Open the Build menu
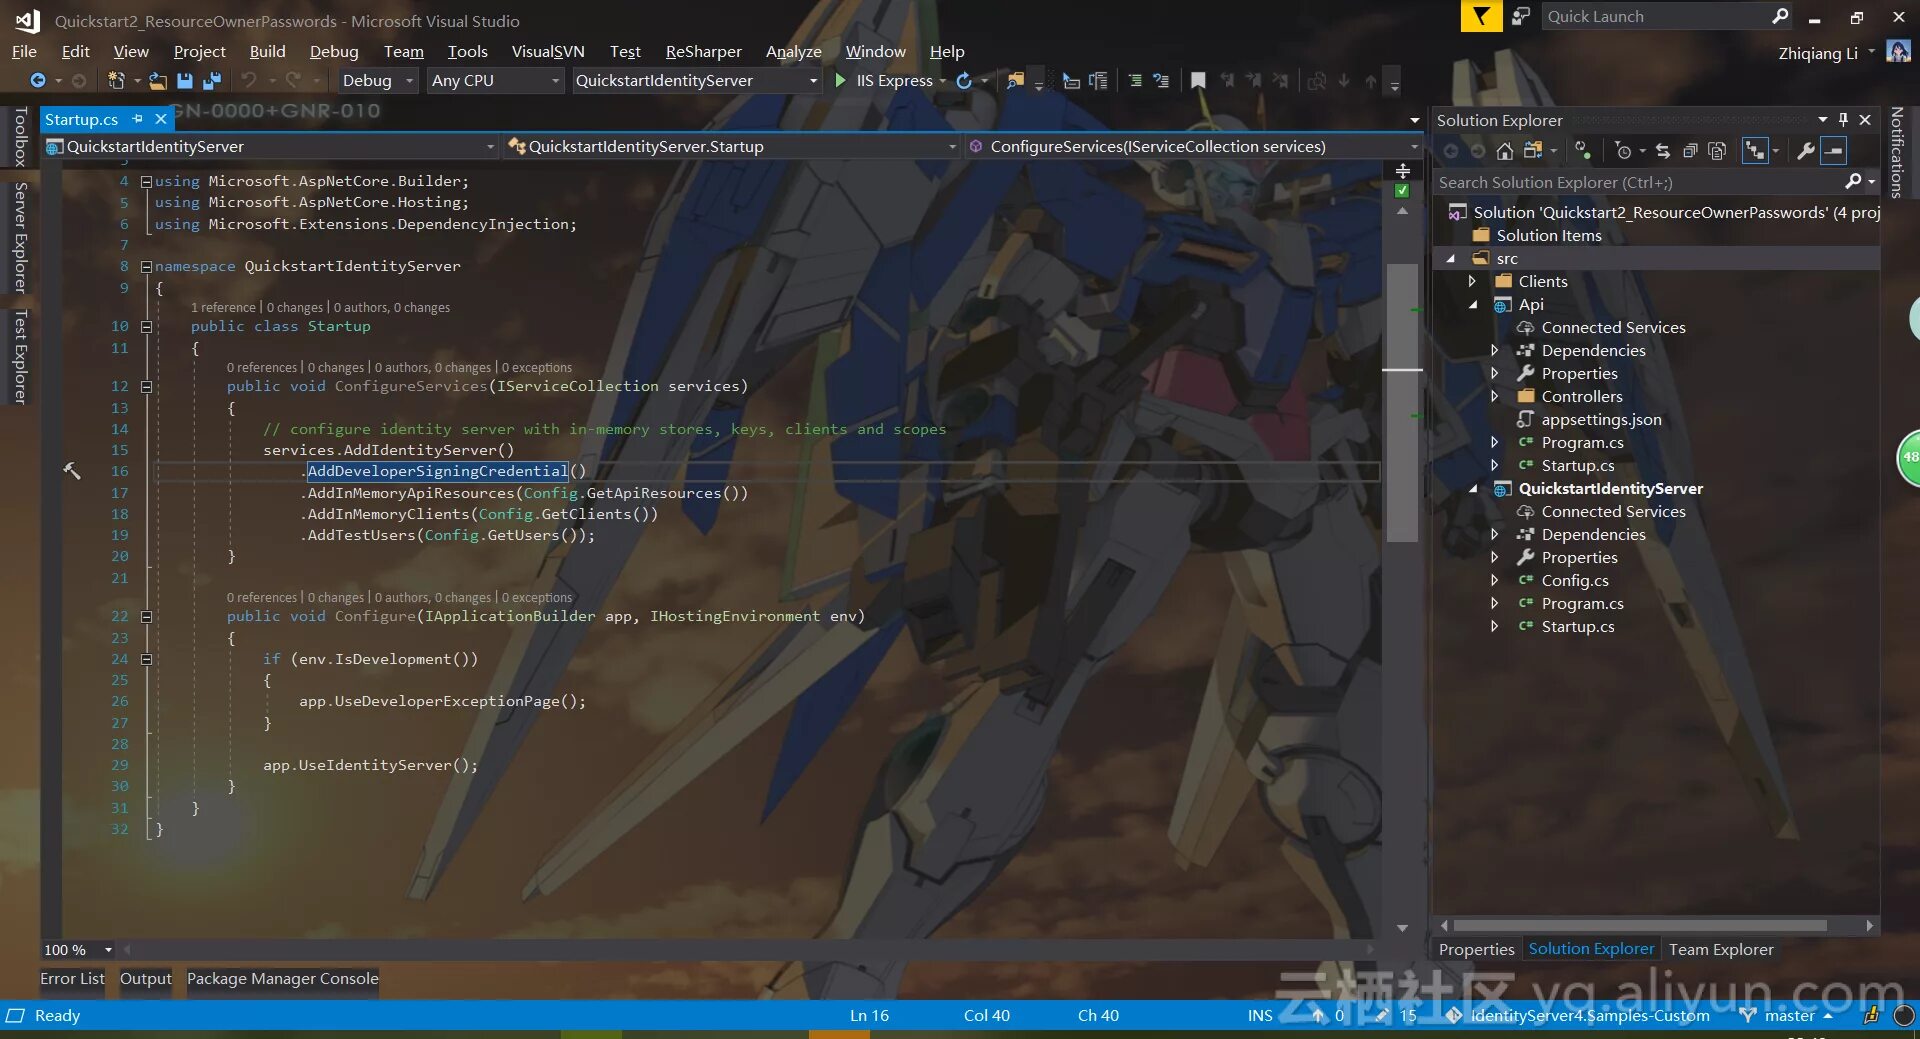The image size is (1920, 1039). coord(267,52)
